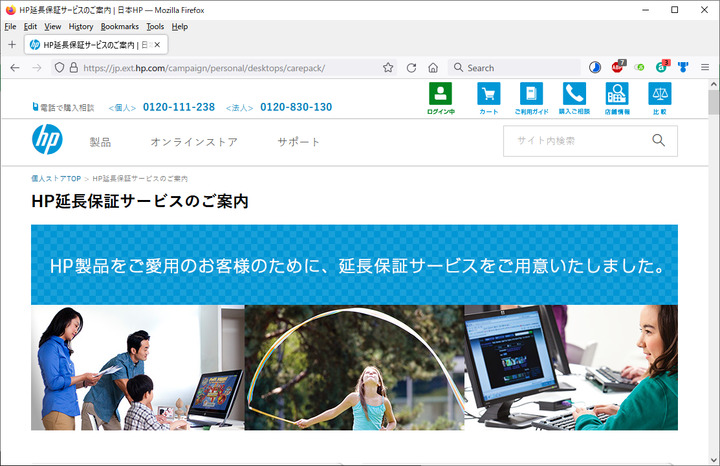Open the store information icon
The height and width of the screenshot is (466, 720).
[x=617, y=94]
